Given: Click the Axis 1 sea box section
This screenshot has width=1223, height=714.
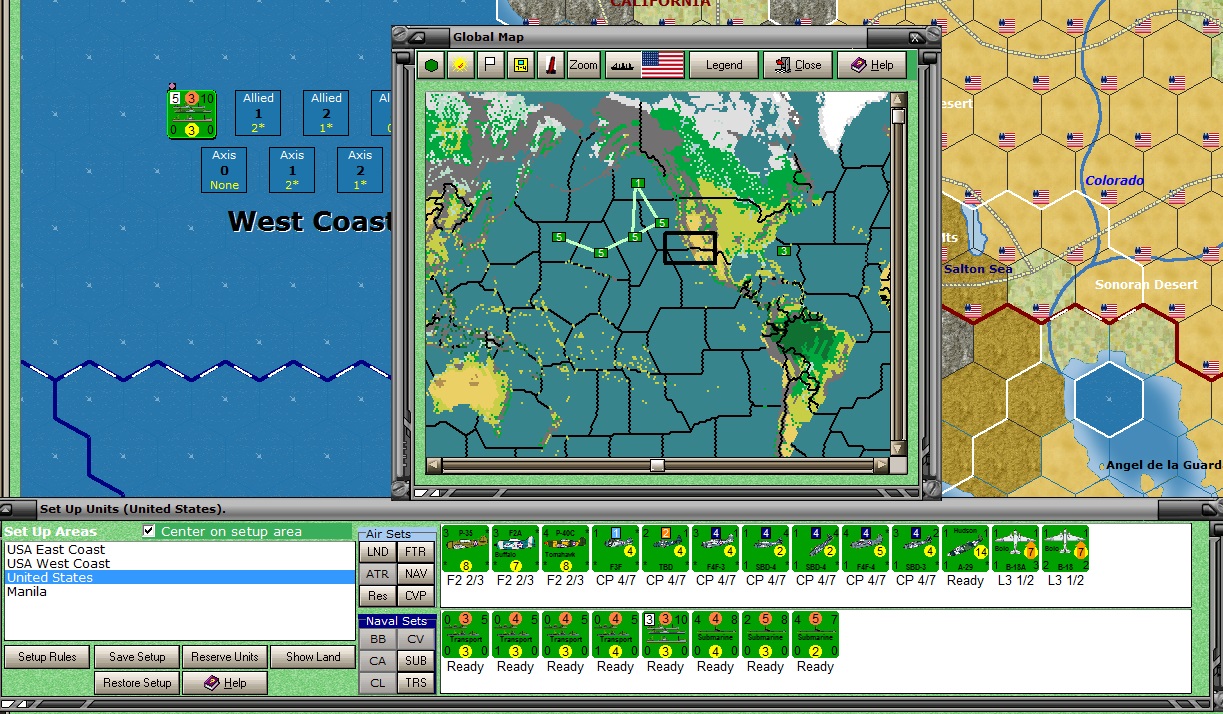Looking at the screenshot, I should [292, 170].
